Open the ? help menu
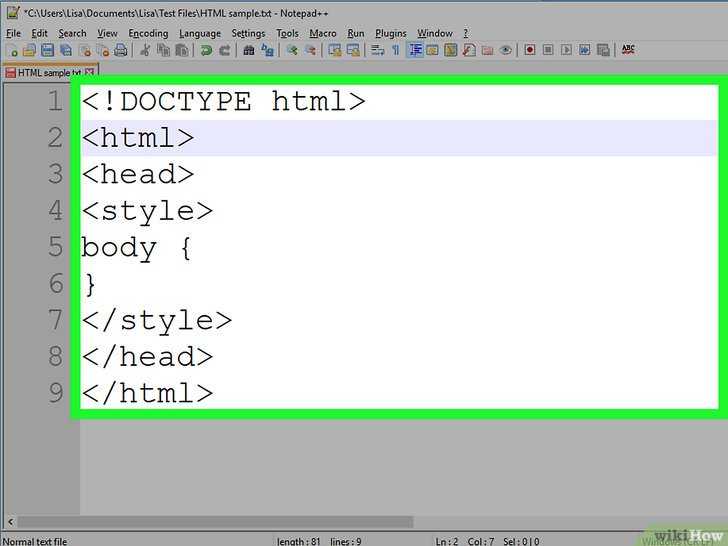The height and width of the screenshot is (546, 728). tap(466, 33)
